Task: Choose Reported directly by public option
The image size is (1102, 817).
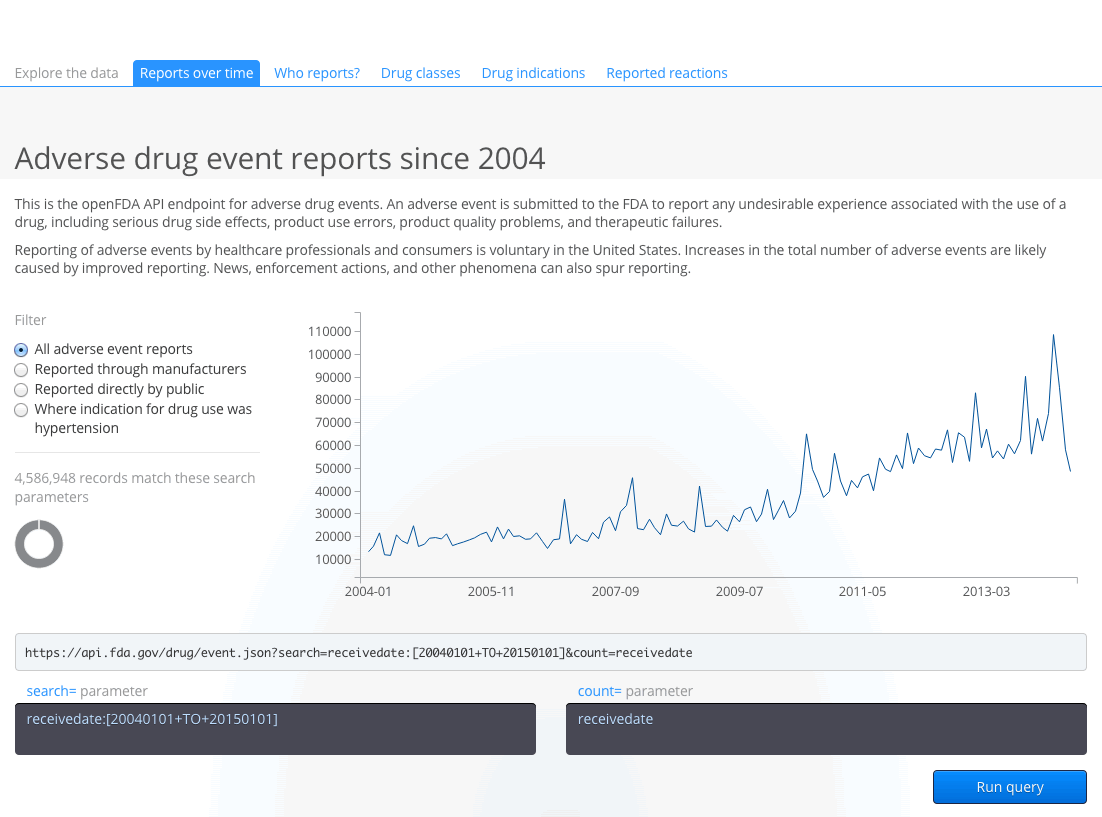Action: pyautogui.click(x=21, y=390)
